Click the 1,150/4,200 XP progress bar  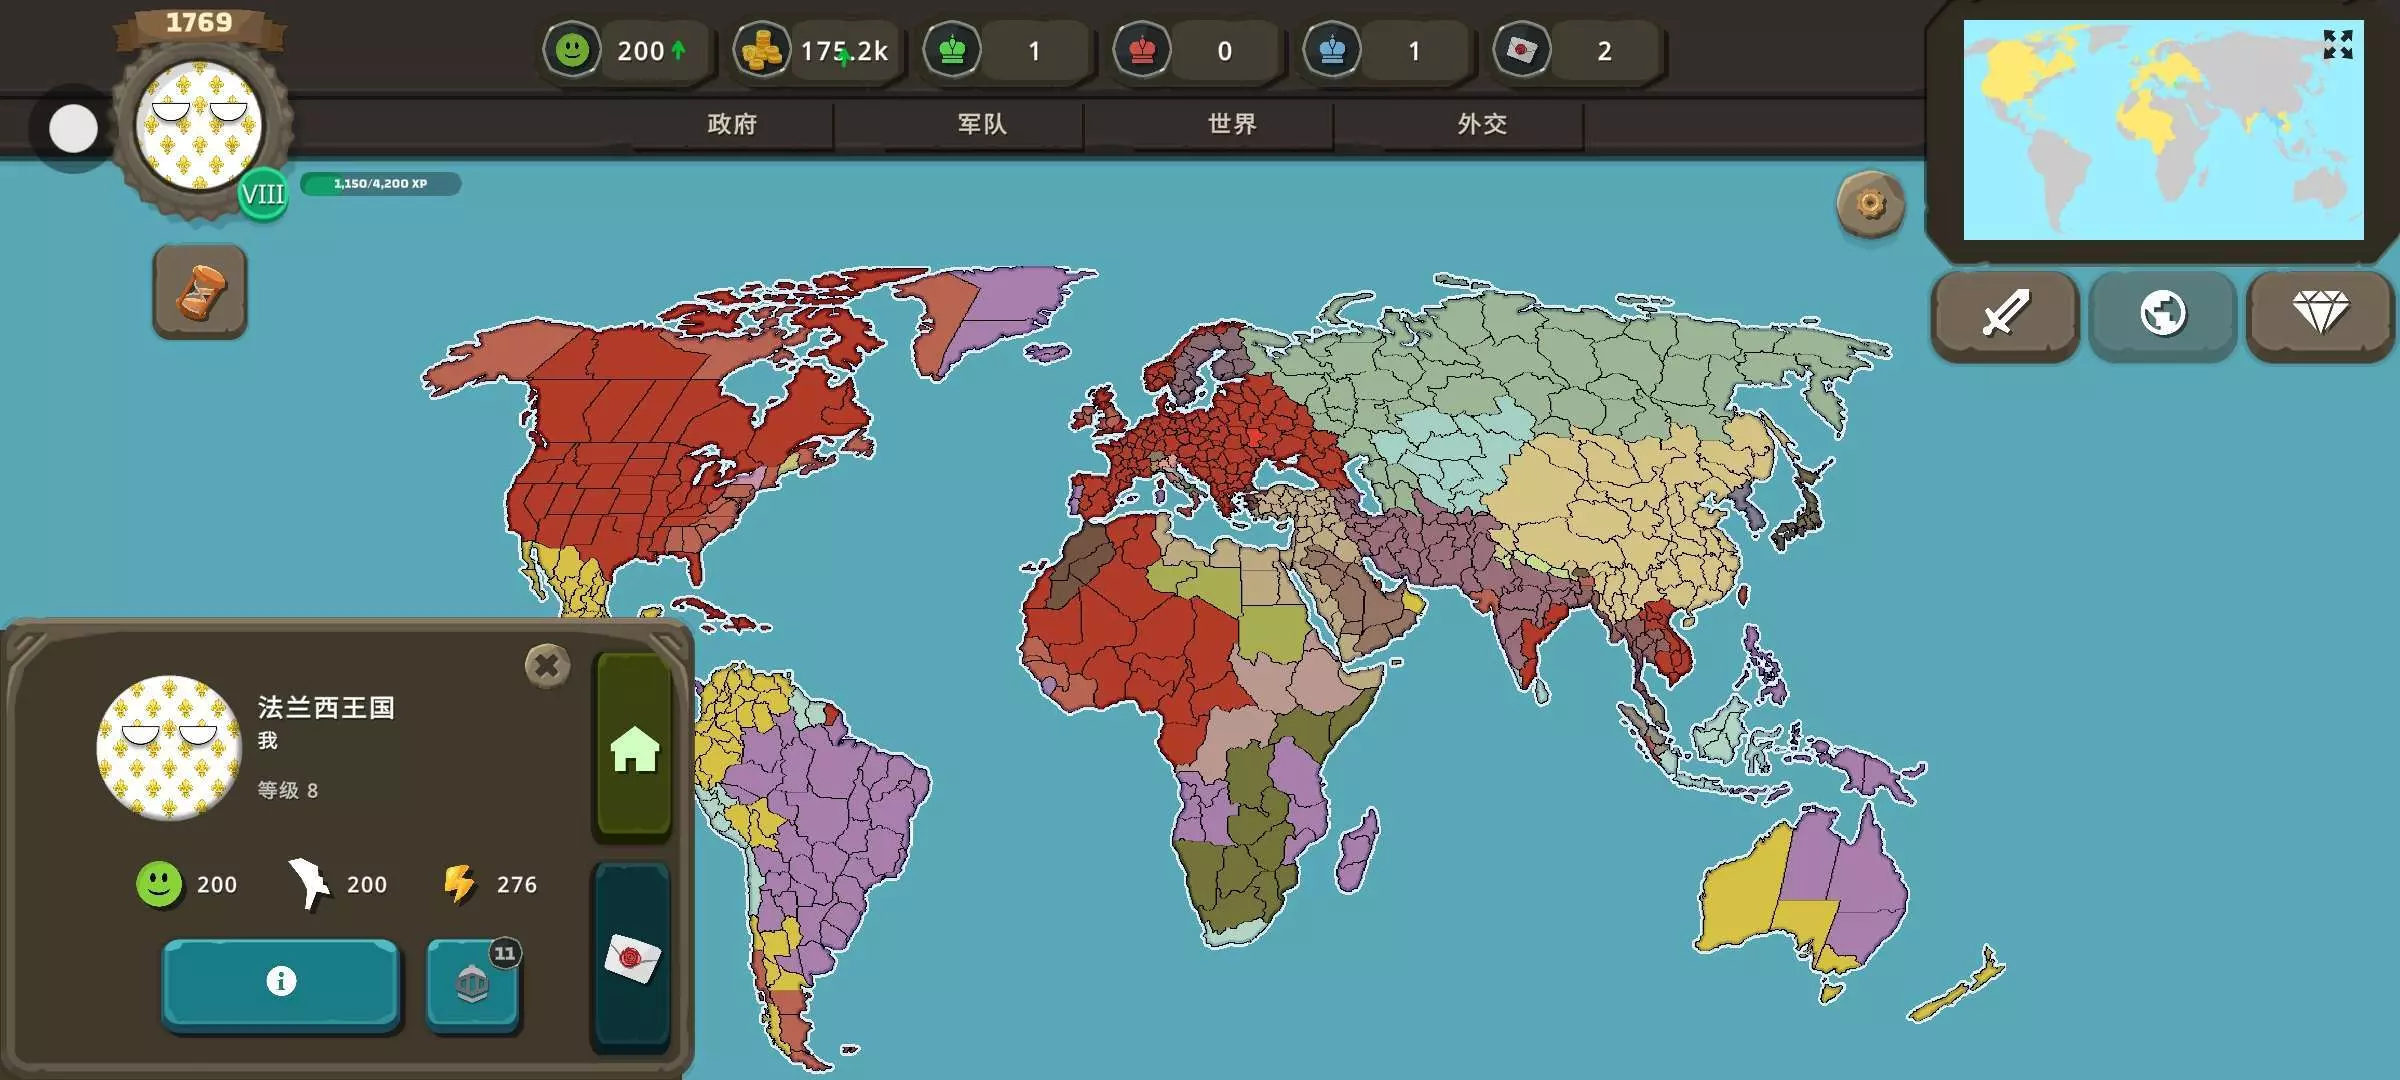tap(381, 184)
